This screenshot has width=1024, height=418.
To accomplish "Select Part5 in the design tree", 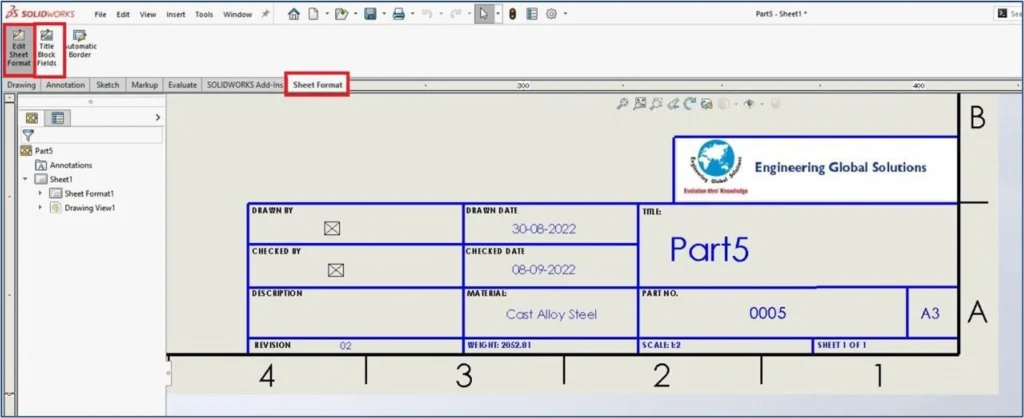I will [38, 150].
